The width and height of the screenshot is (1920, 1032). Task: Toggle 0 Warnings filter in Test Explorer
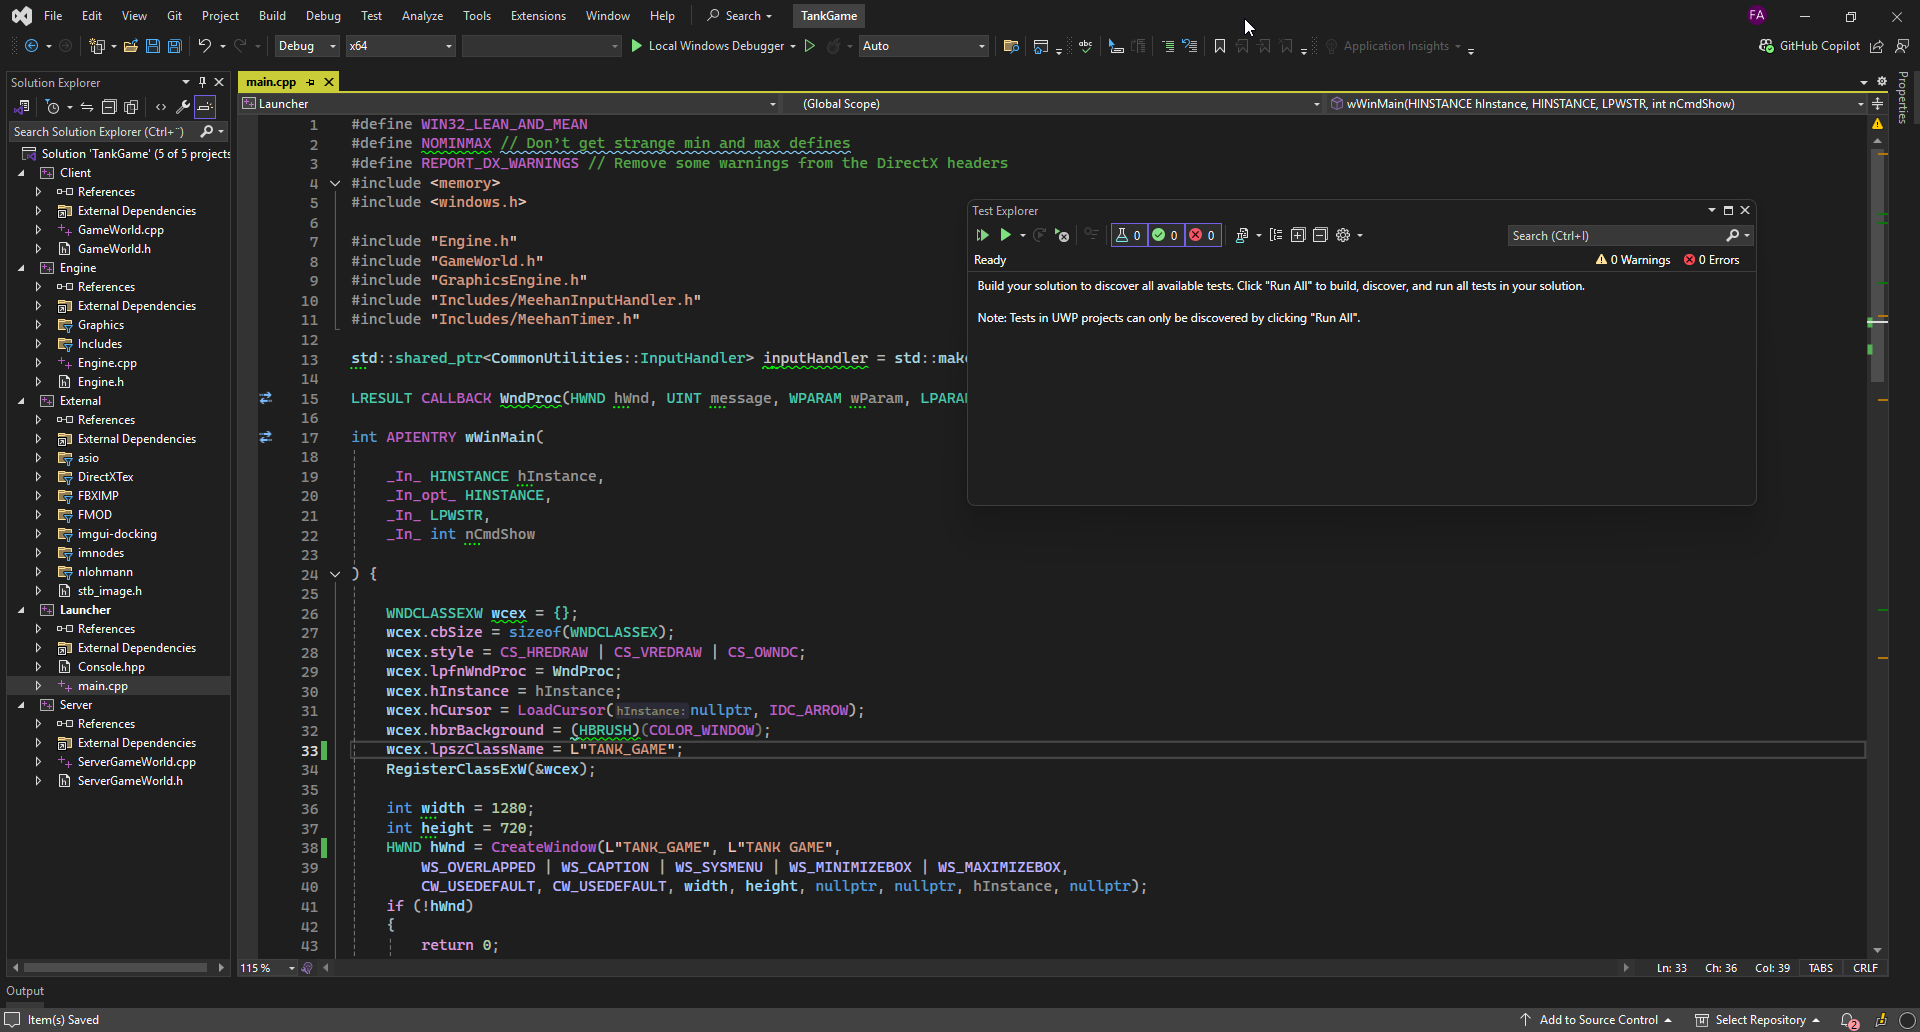pyautogui.click(x=1633, y=260)
